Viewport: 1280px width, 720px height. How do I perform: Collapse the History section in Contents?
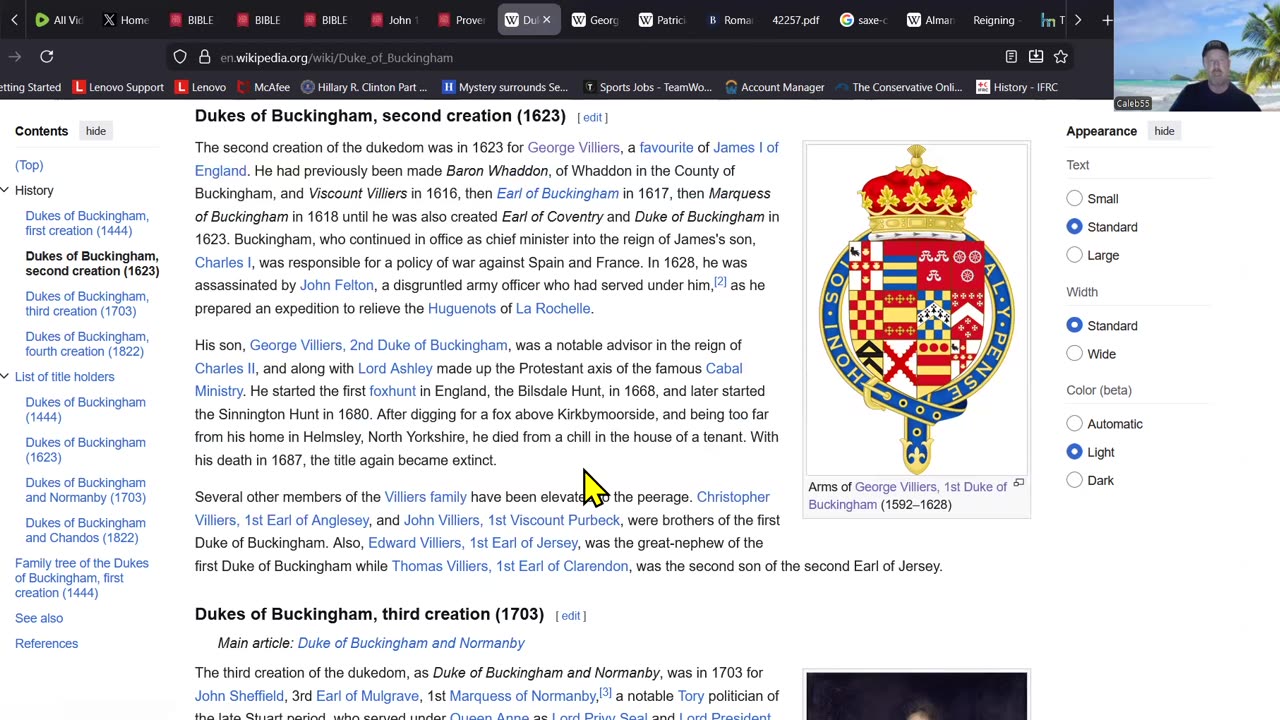(x=5, y=190)
